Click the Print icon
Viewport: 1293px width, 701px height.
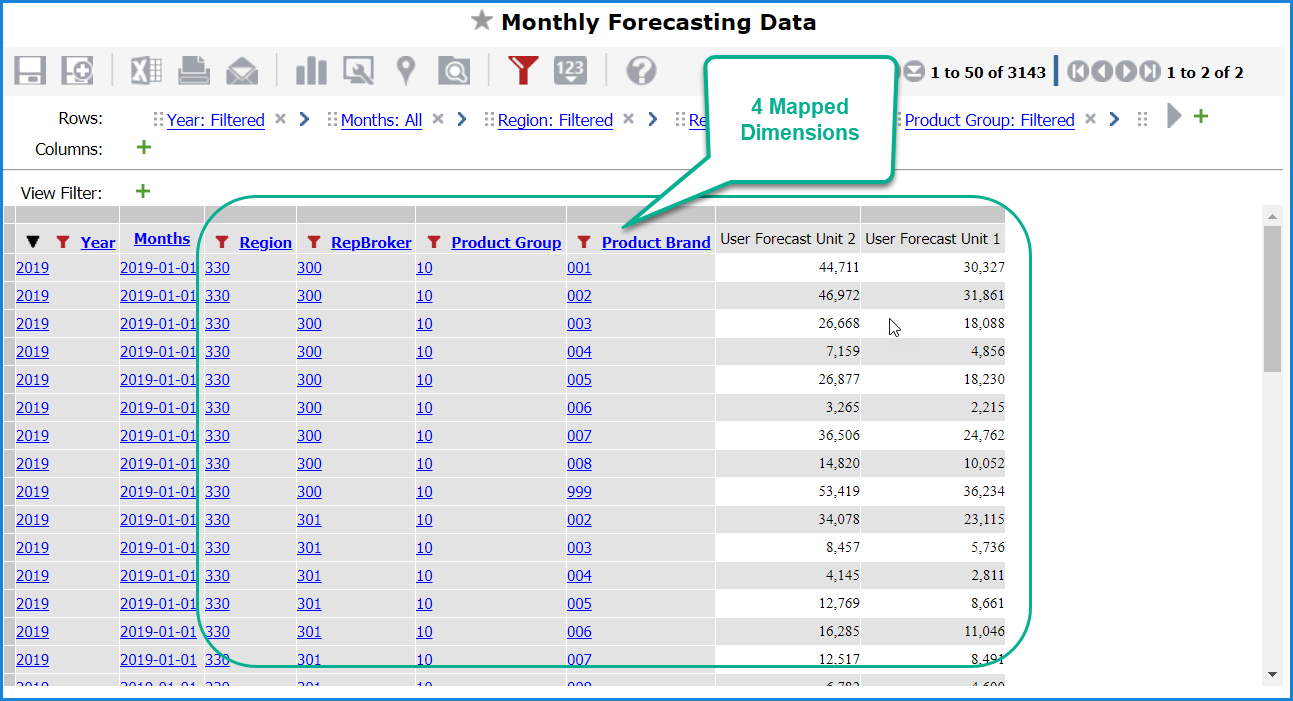194,71
